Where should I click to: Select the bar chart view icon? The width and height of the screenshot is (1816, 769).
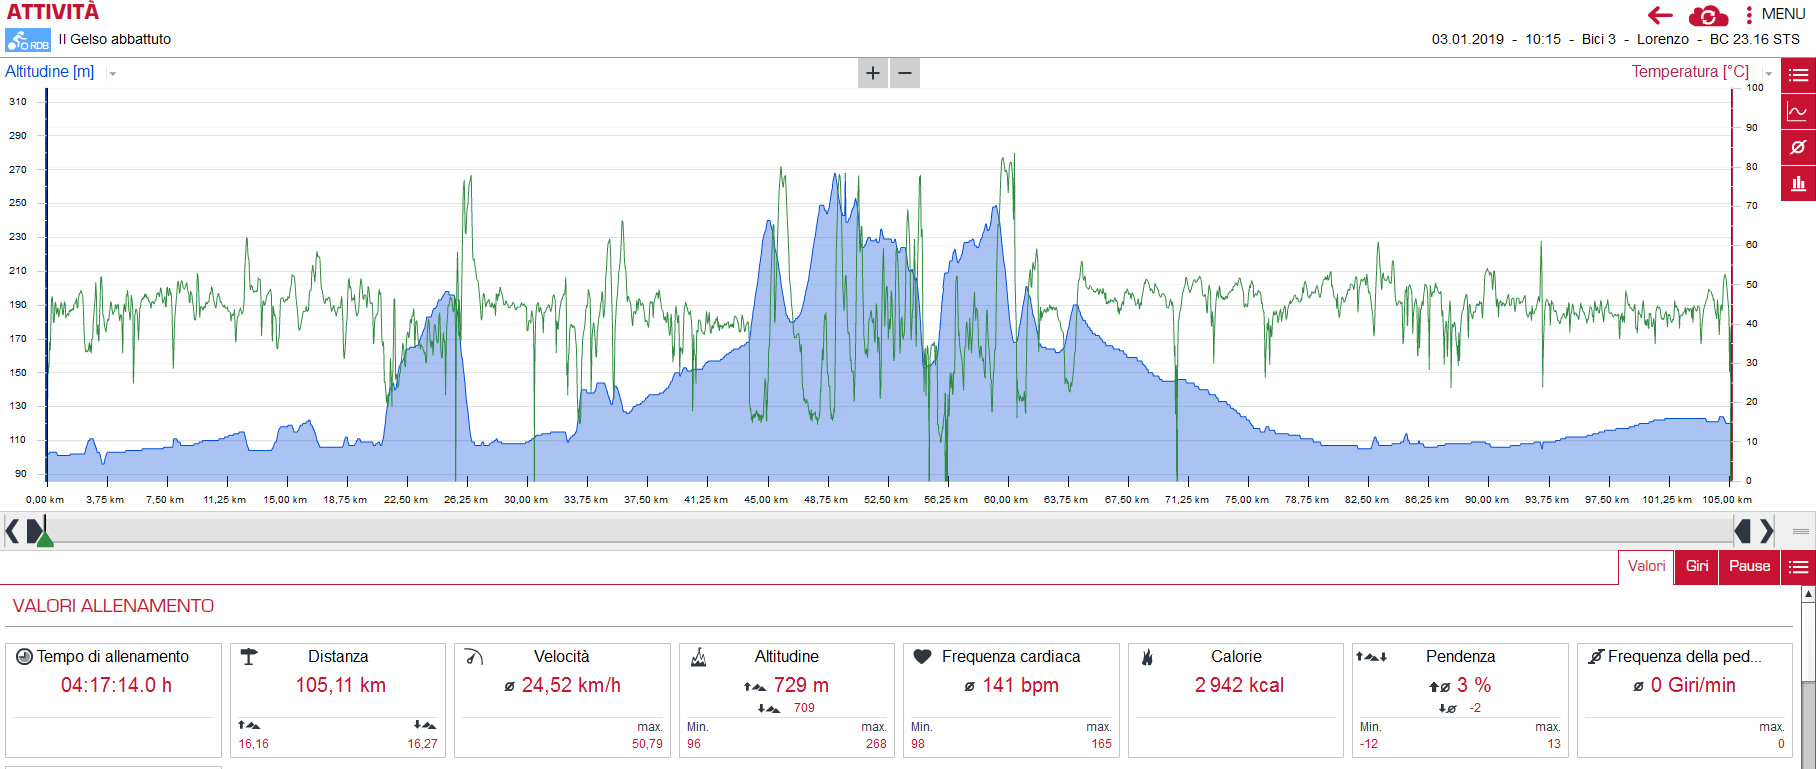[1798, 183]
